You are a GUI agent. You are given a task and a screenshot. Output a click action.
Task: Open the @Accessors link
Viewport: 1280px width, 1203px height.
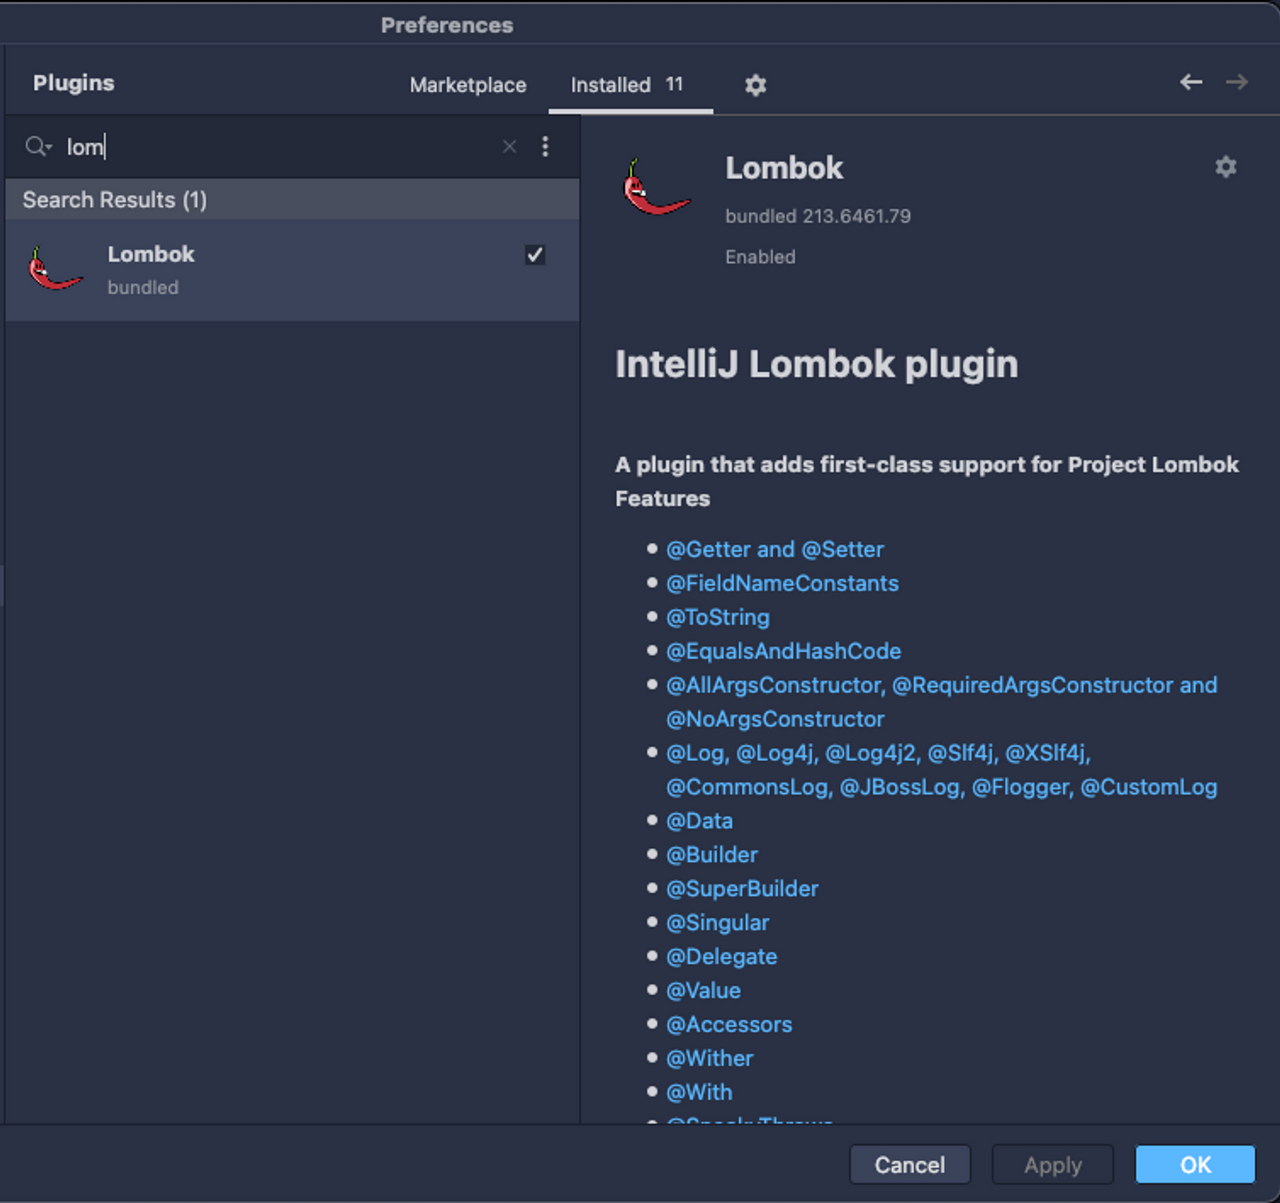pyautogui.click(x=729, y=1025)
